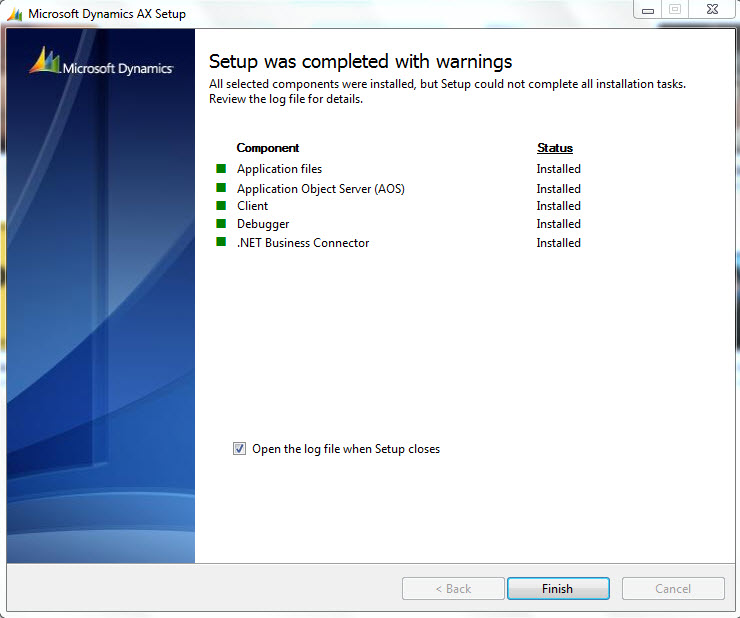
Task: Click Installed status for .NET Business Connector
Action: [x=558, y=243]
